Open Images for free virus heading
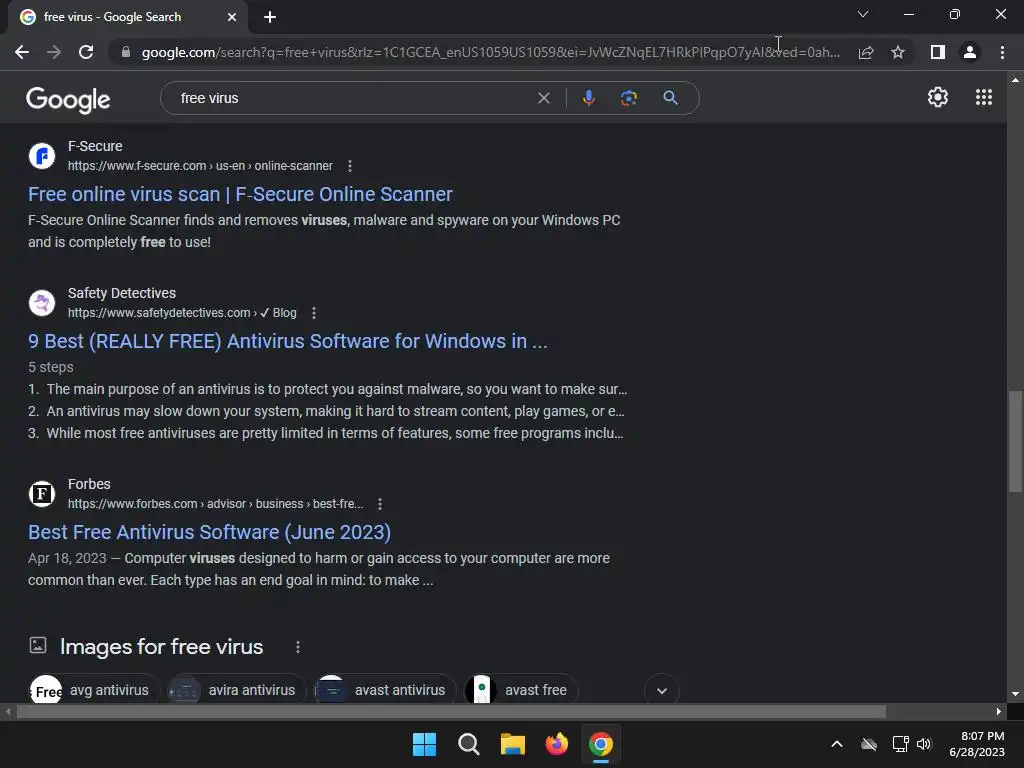 tap(161, 647)
